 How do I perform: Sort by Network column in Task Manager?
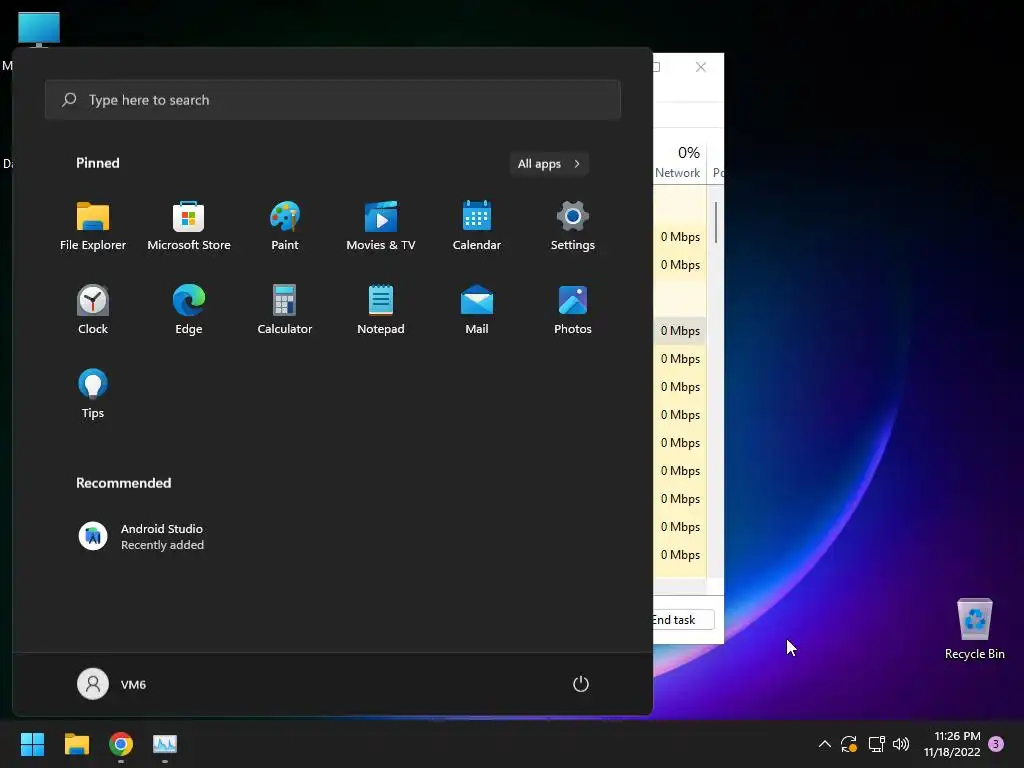tap(679, 161)
